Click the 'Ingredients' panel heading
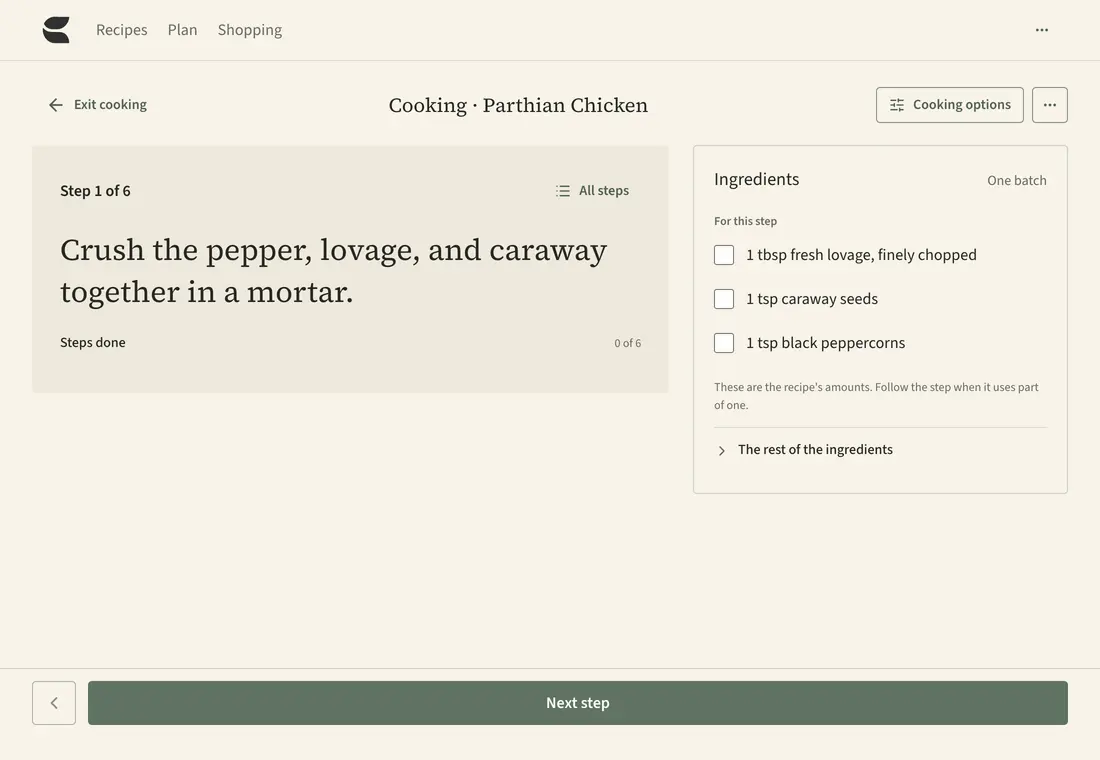 tap(756, 180)
